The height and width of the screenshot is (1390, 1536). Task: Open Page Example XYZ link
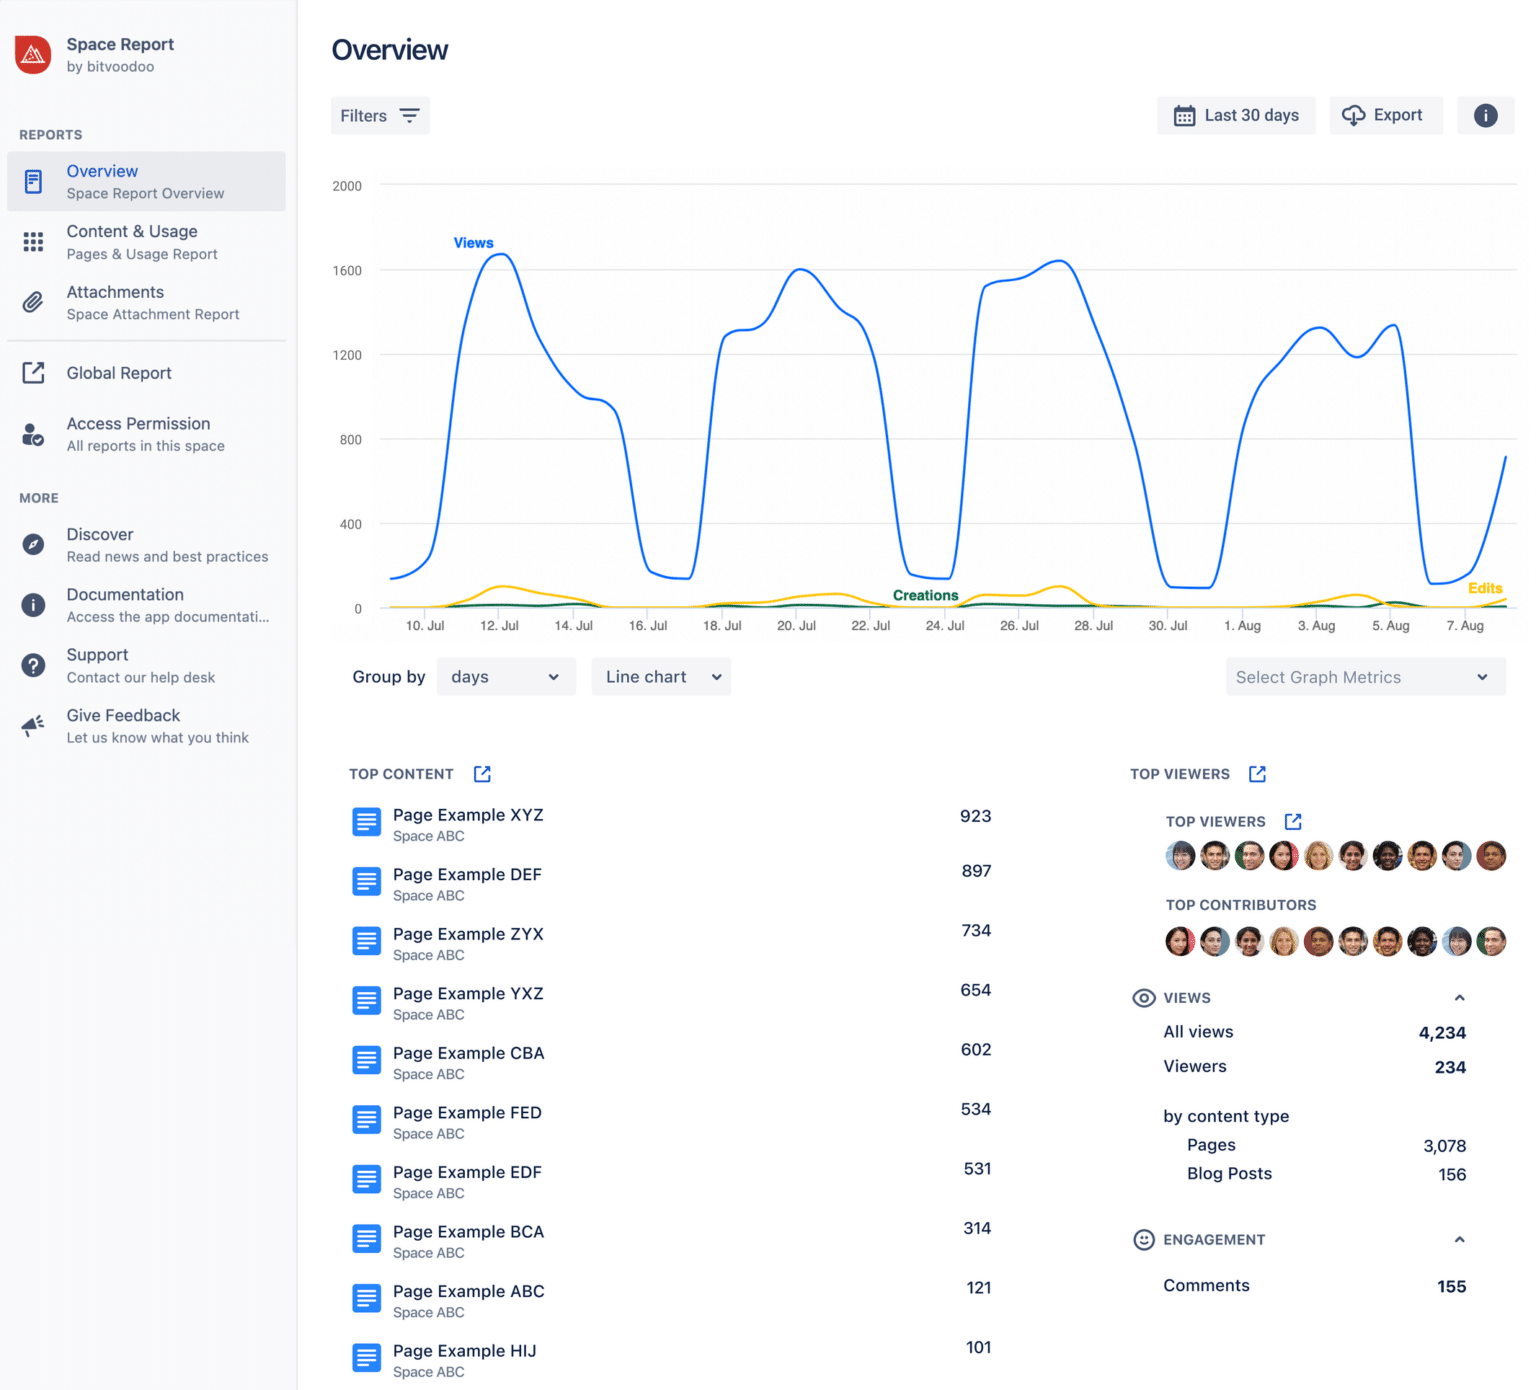(468, 814)
